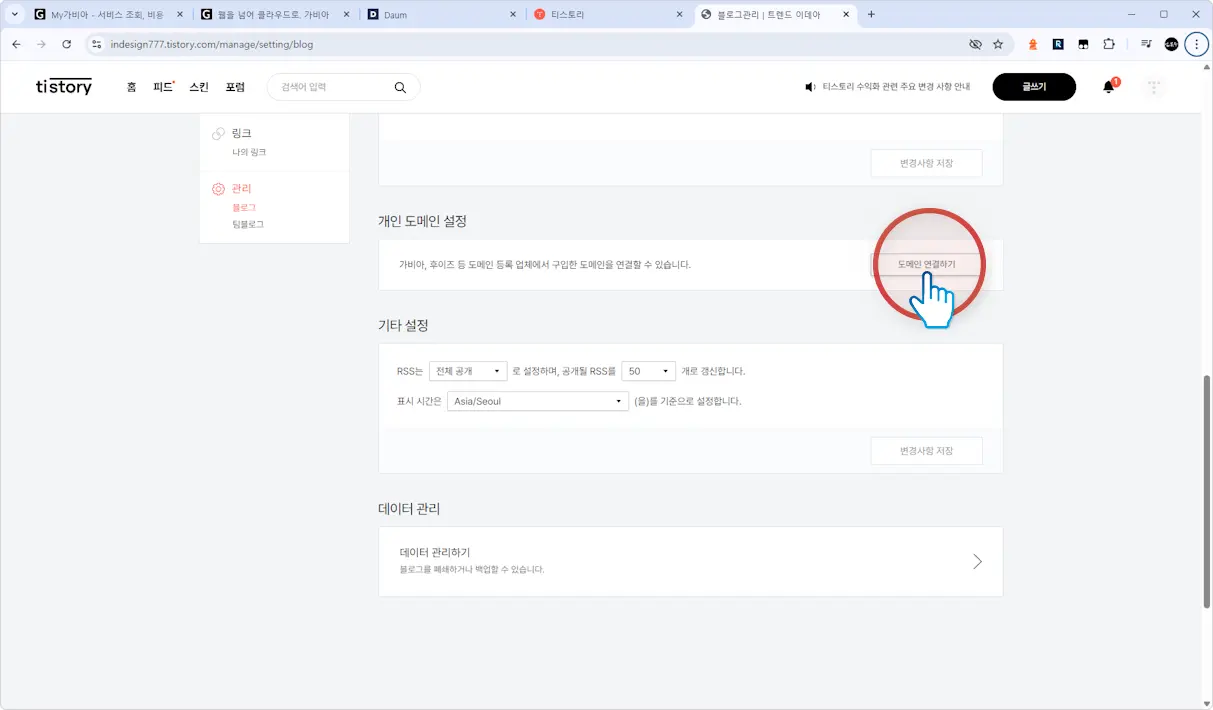Click the 도메인 연결하기 button
This screenshot has height=710, width=1213.
click(x=927, y=263)
